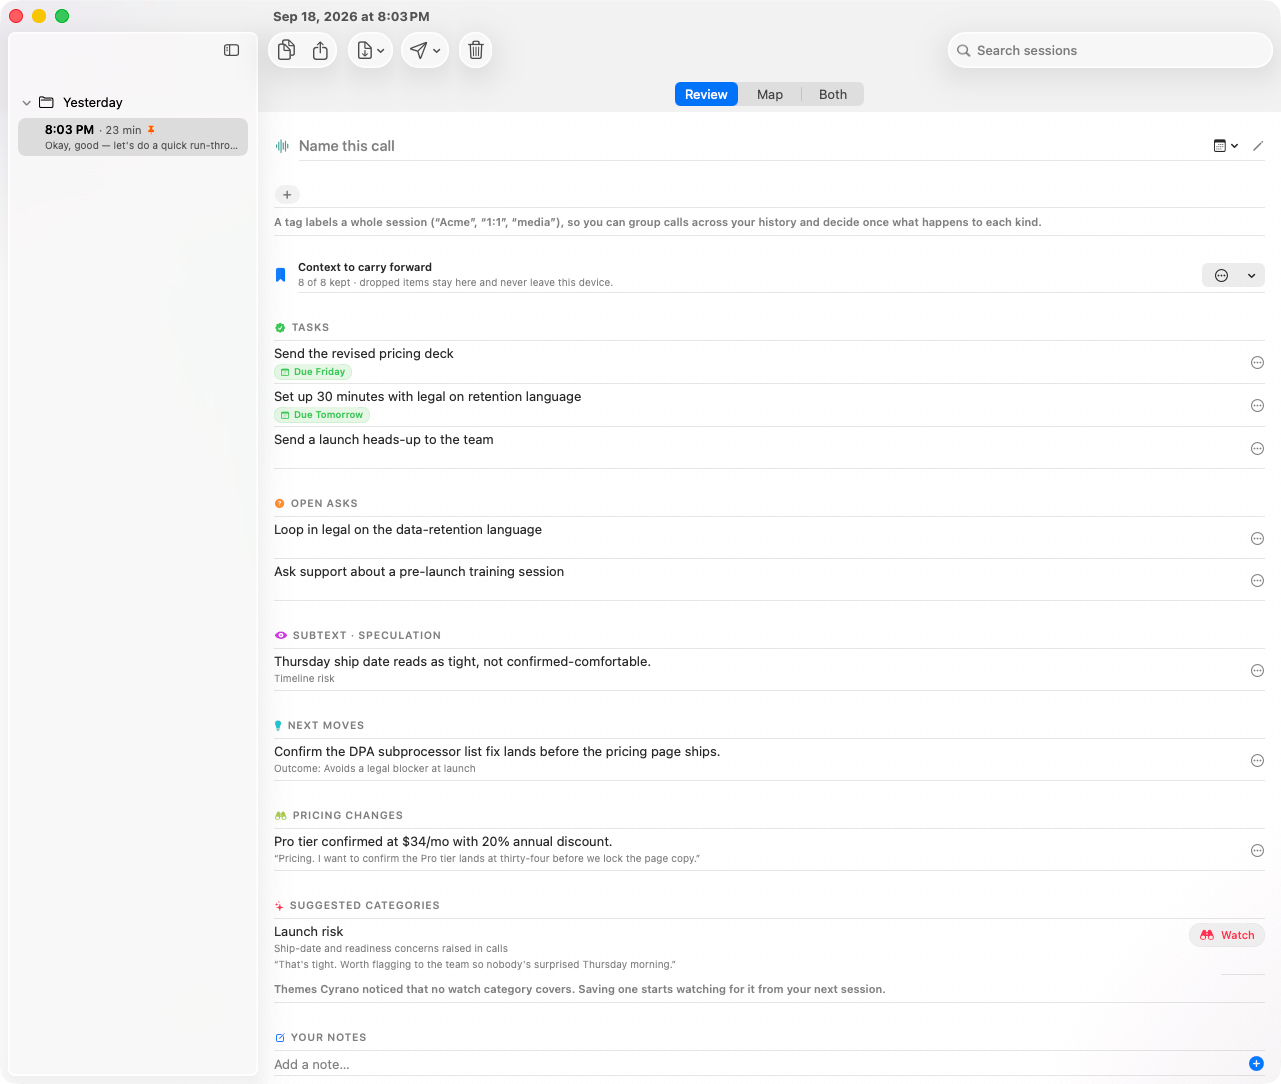The image size is (1281, 1084).
Task: Click the Launch risk suggested category
Action: pos(308,932)
